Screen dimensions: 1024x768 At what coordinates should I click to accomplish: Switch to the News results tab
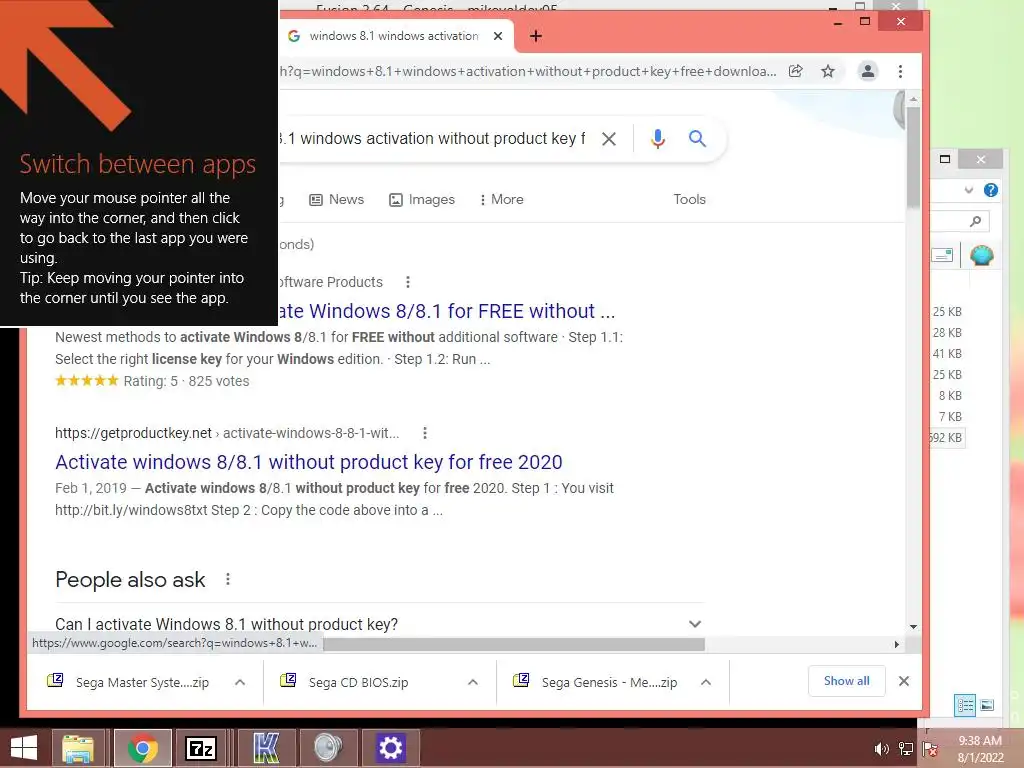coord(337,199)
